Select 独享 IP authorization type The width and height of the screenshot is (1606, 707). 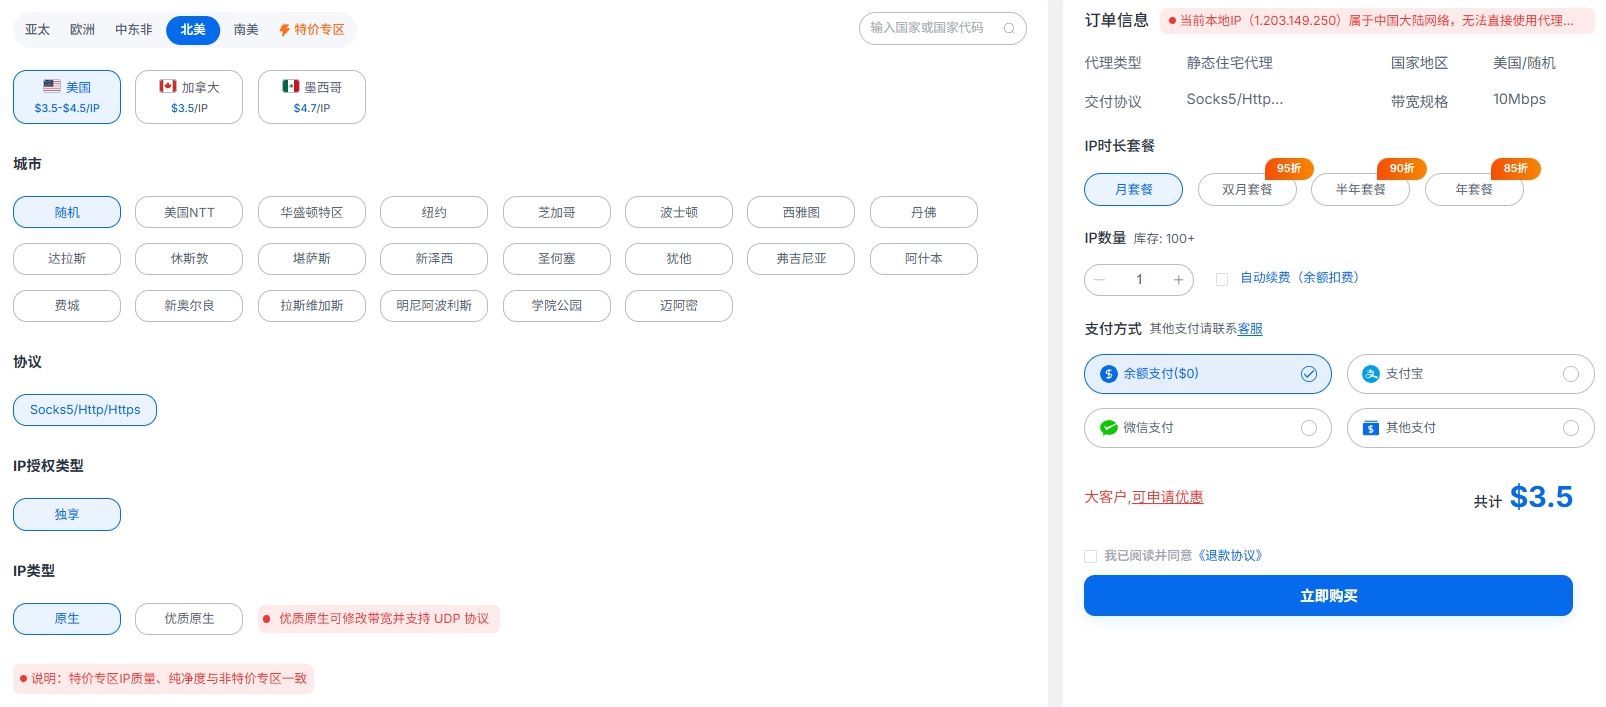click(67, 515)
